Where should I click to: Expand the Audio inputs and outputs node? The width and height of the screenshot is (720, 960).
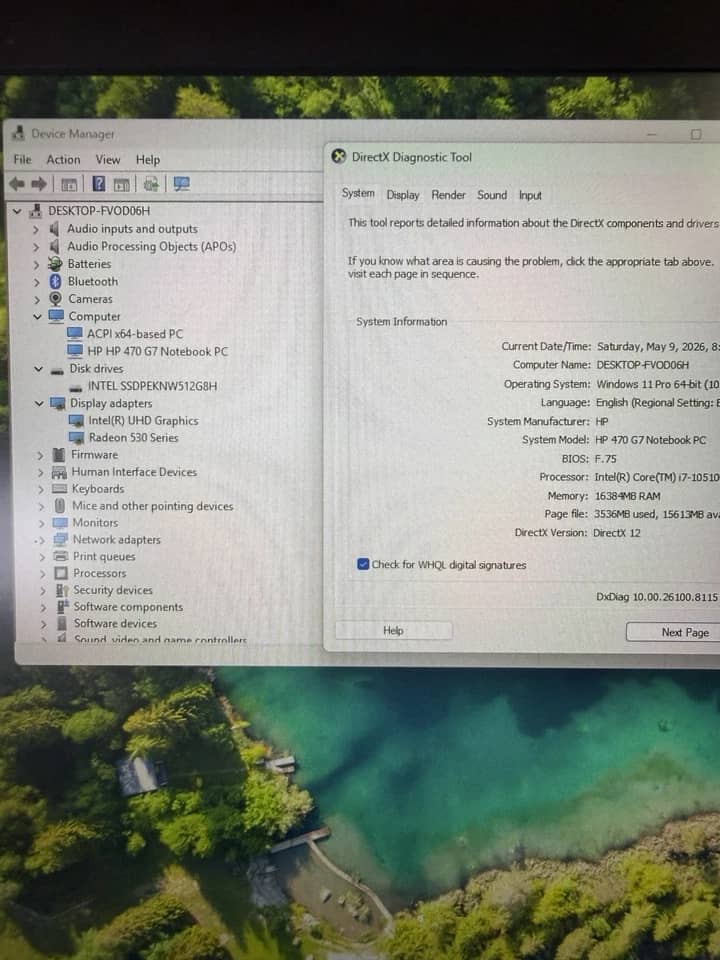[x=36, y=230]
